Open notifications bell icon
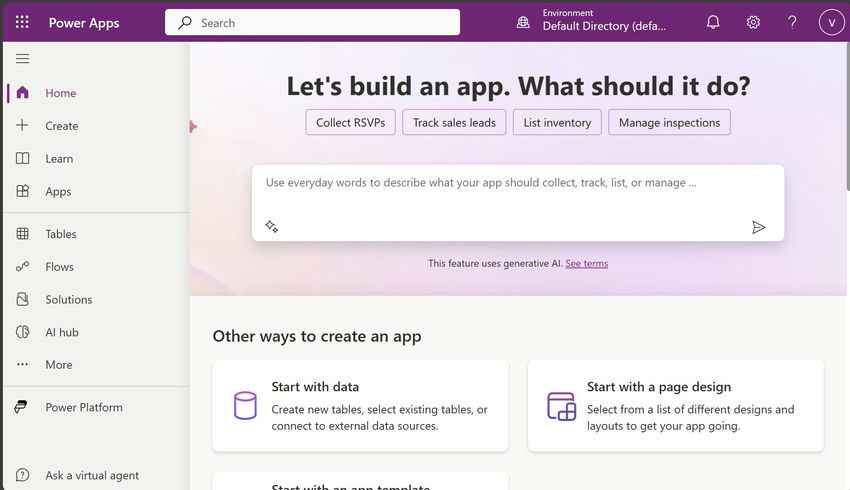This screenshot has width=850, height=490. pyautogui.click(x=713, y=22)
